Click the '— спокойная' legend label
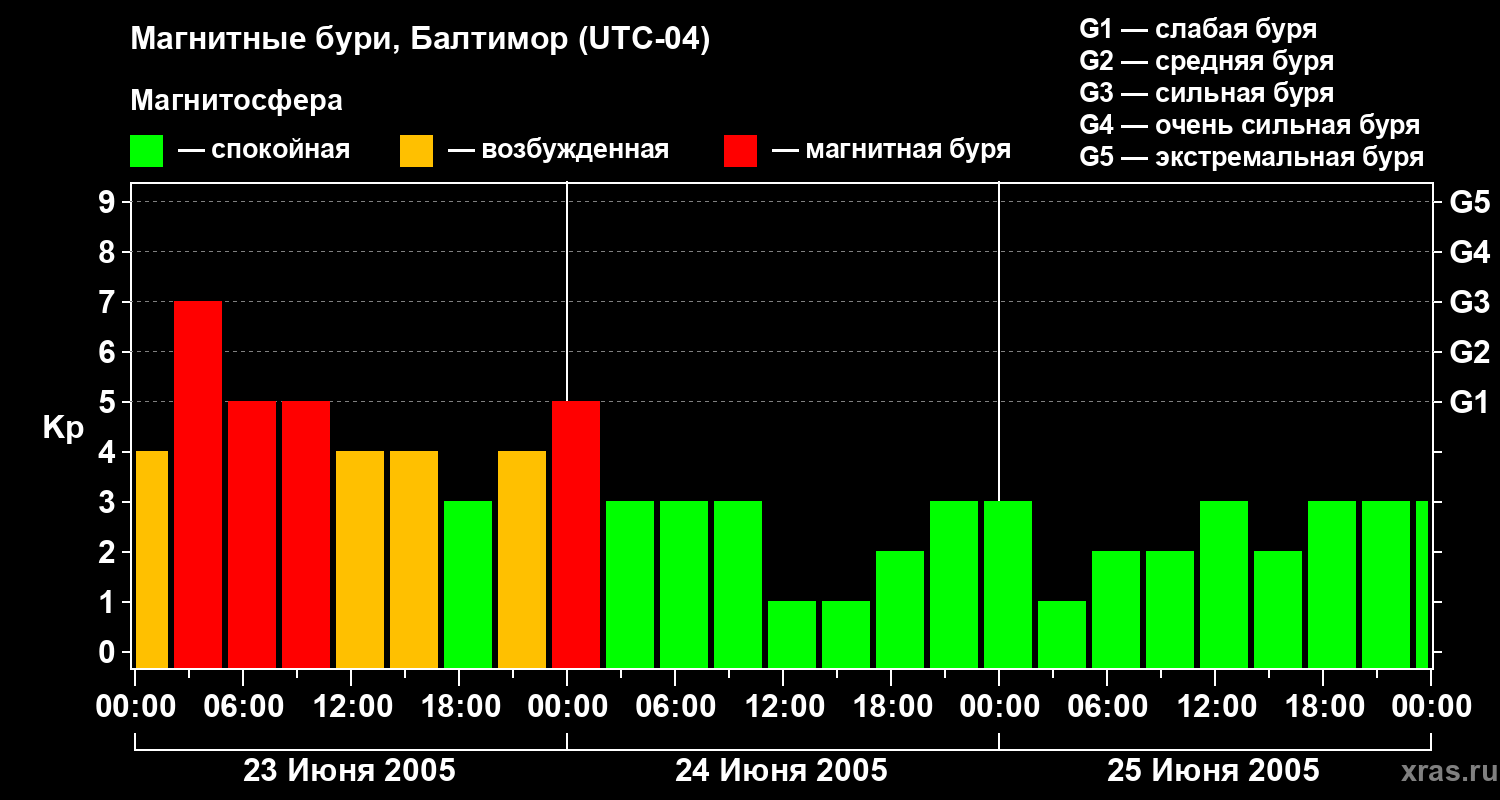This screenshot has height=800, width=1500. coord(264,151)
